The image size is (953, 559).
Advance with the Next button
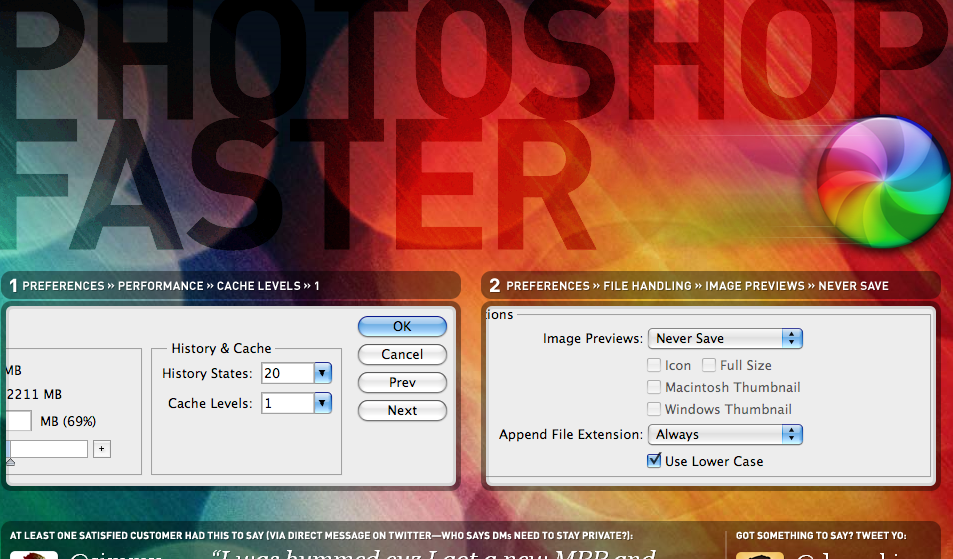pyautogui.click(x=402, y=410)
